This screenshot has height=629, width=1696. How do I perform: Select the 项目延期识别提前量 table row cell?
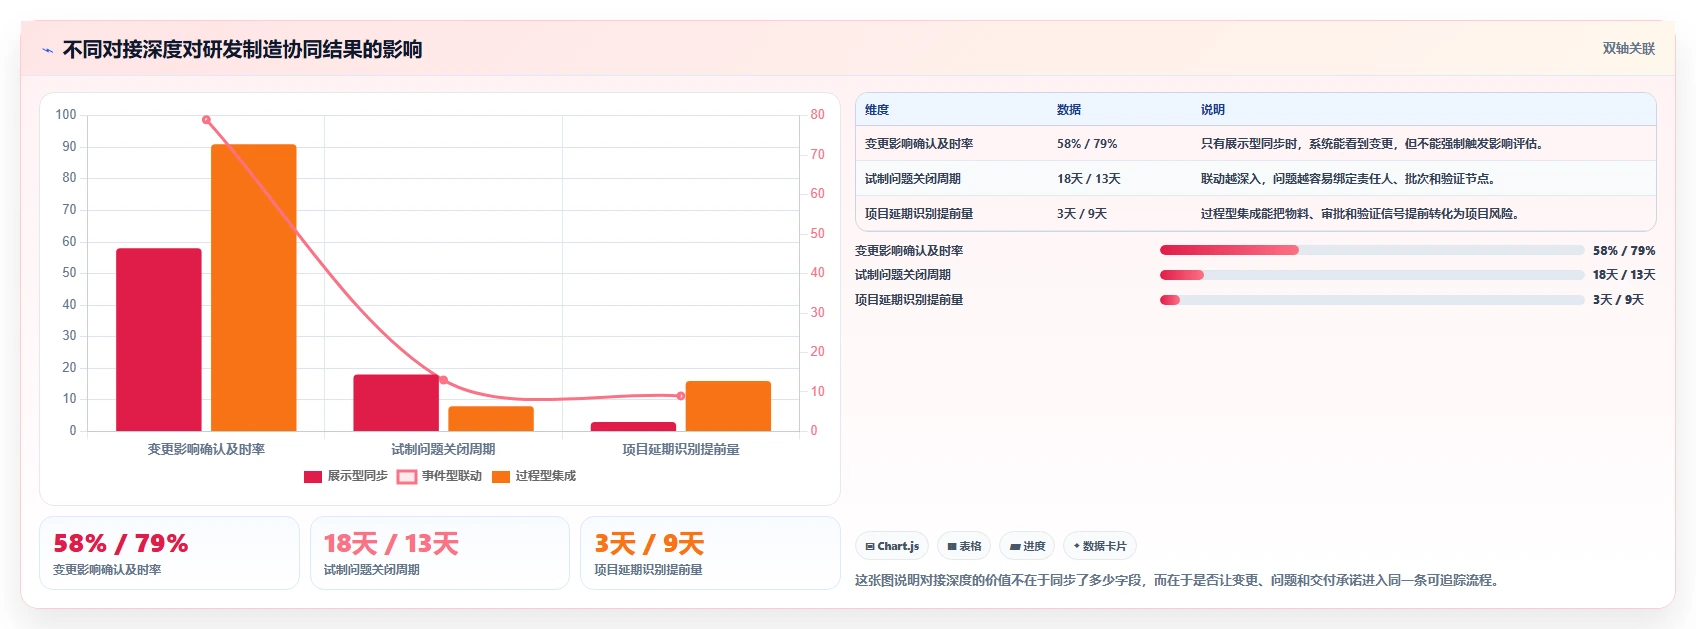pos(919,214)
